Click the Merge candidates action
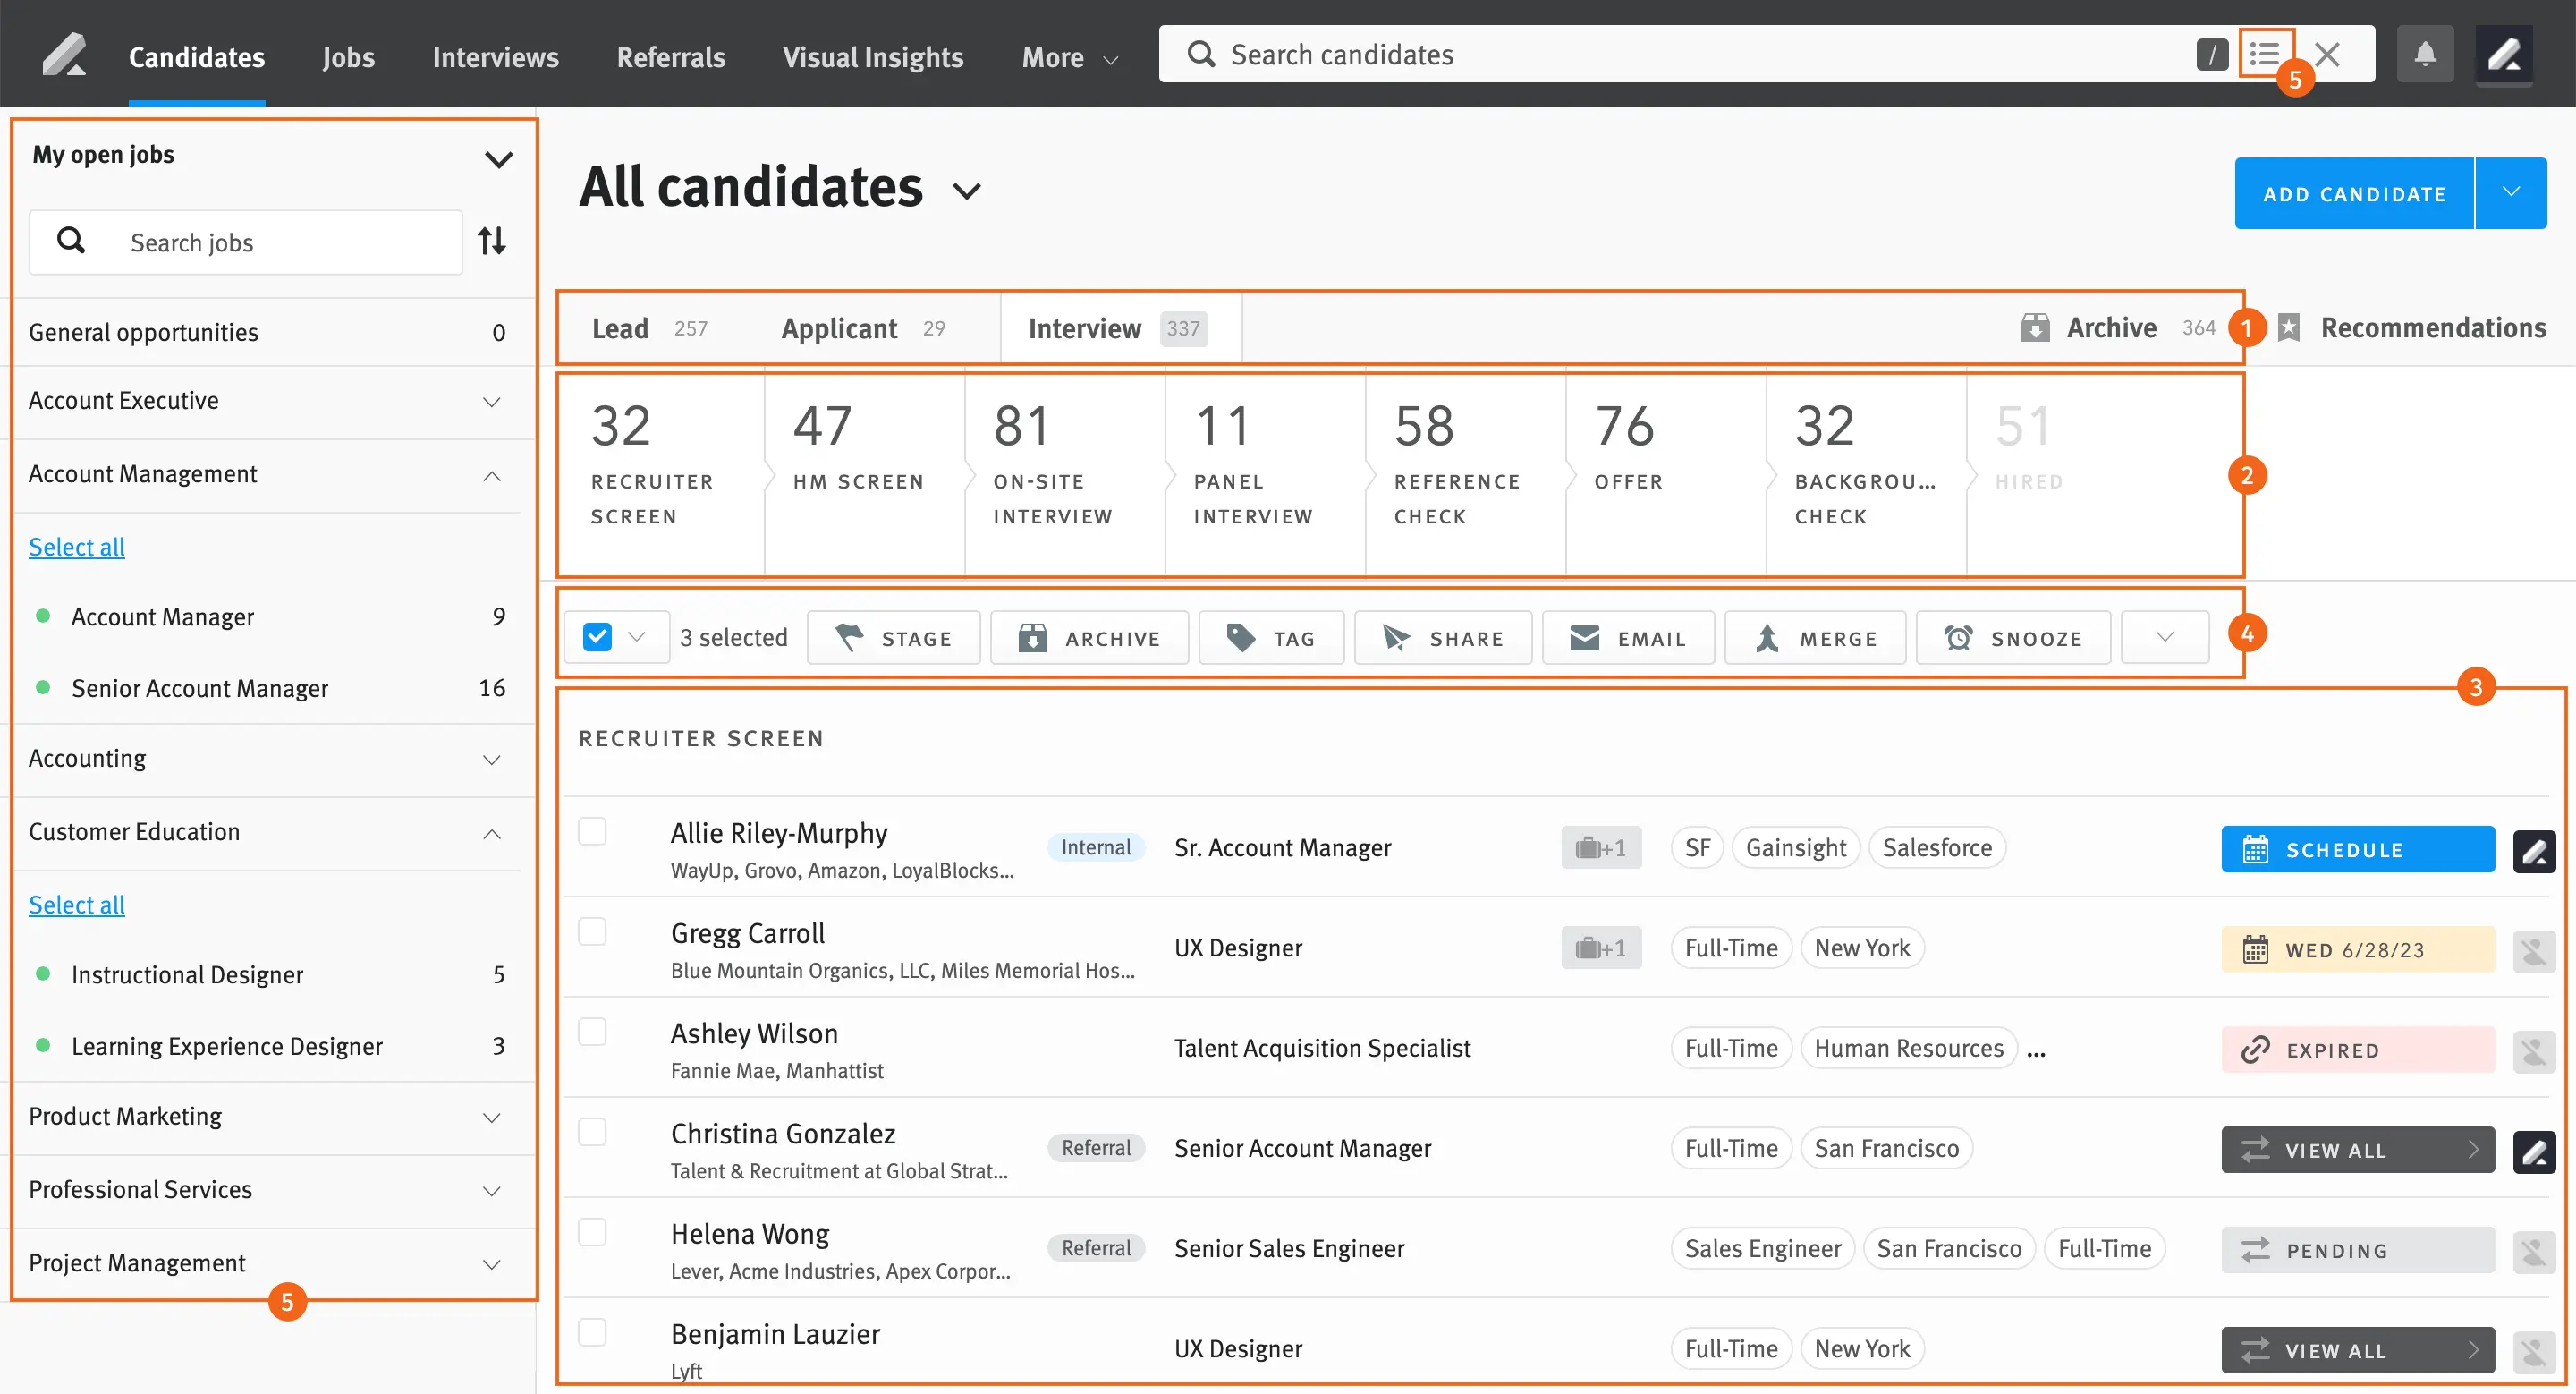Image resolution: width=2576 pixels, height=1394 pixels. coord(1815,638)
